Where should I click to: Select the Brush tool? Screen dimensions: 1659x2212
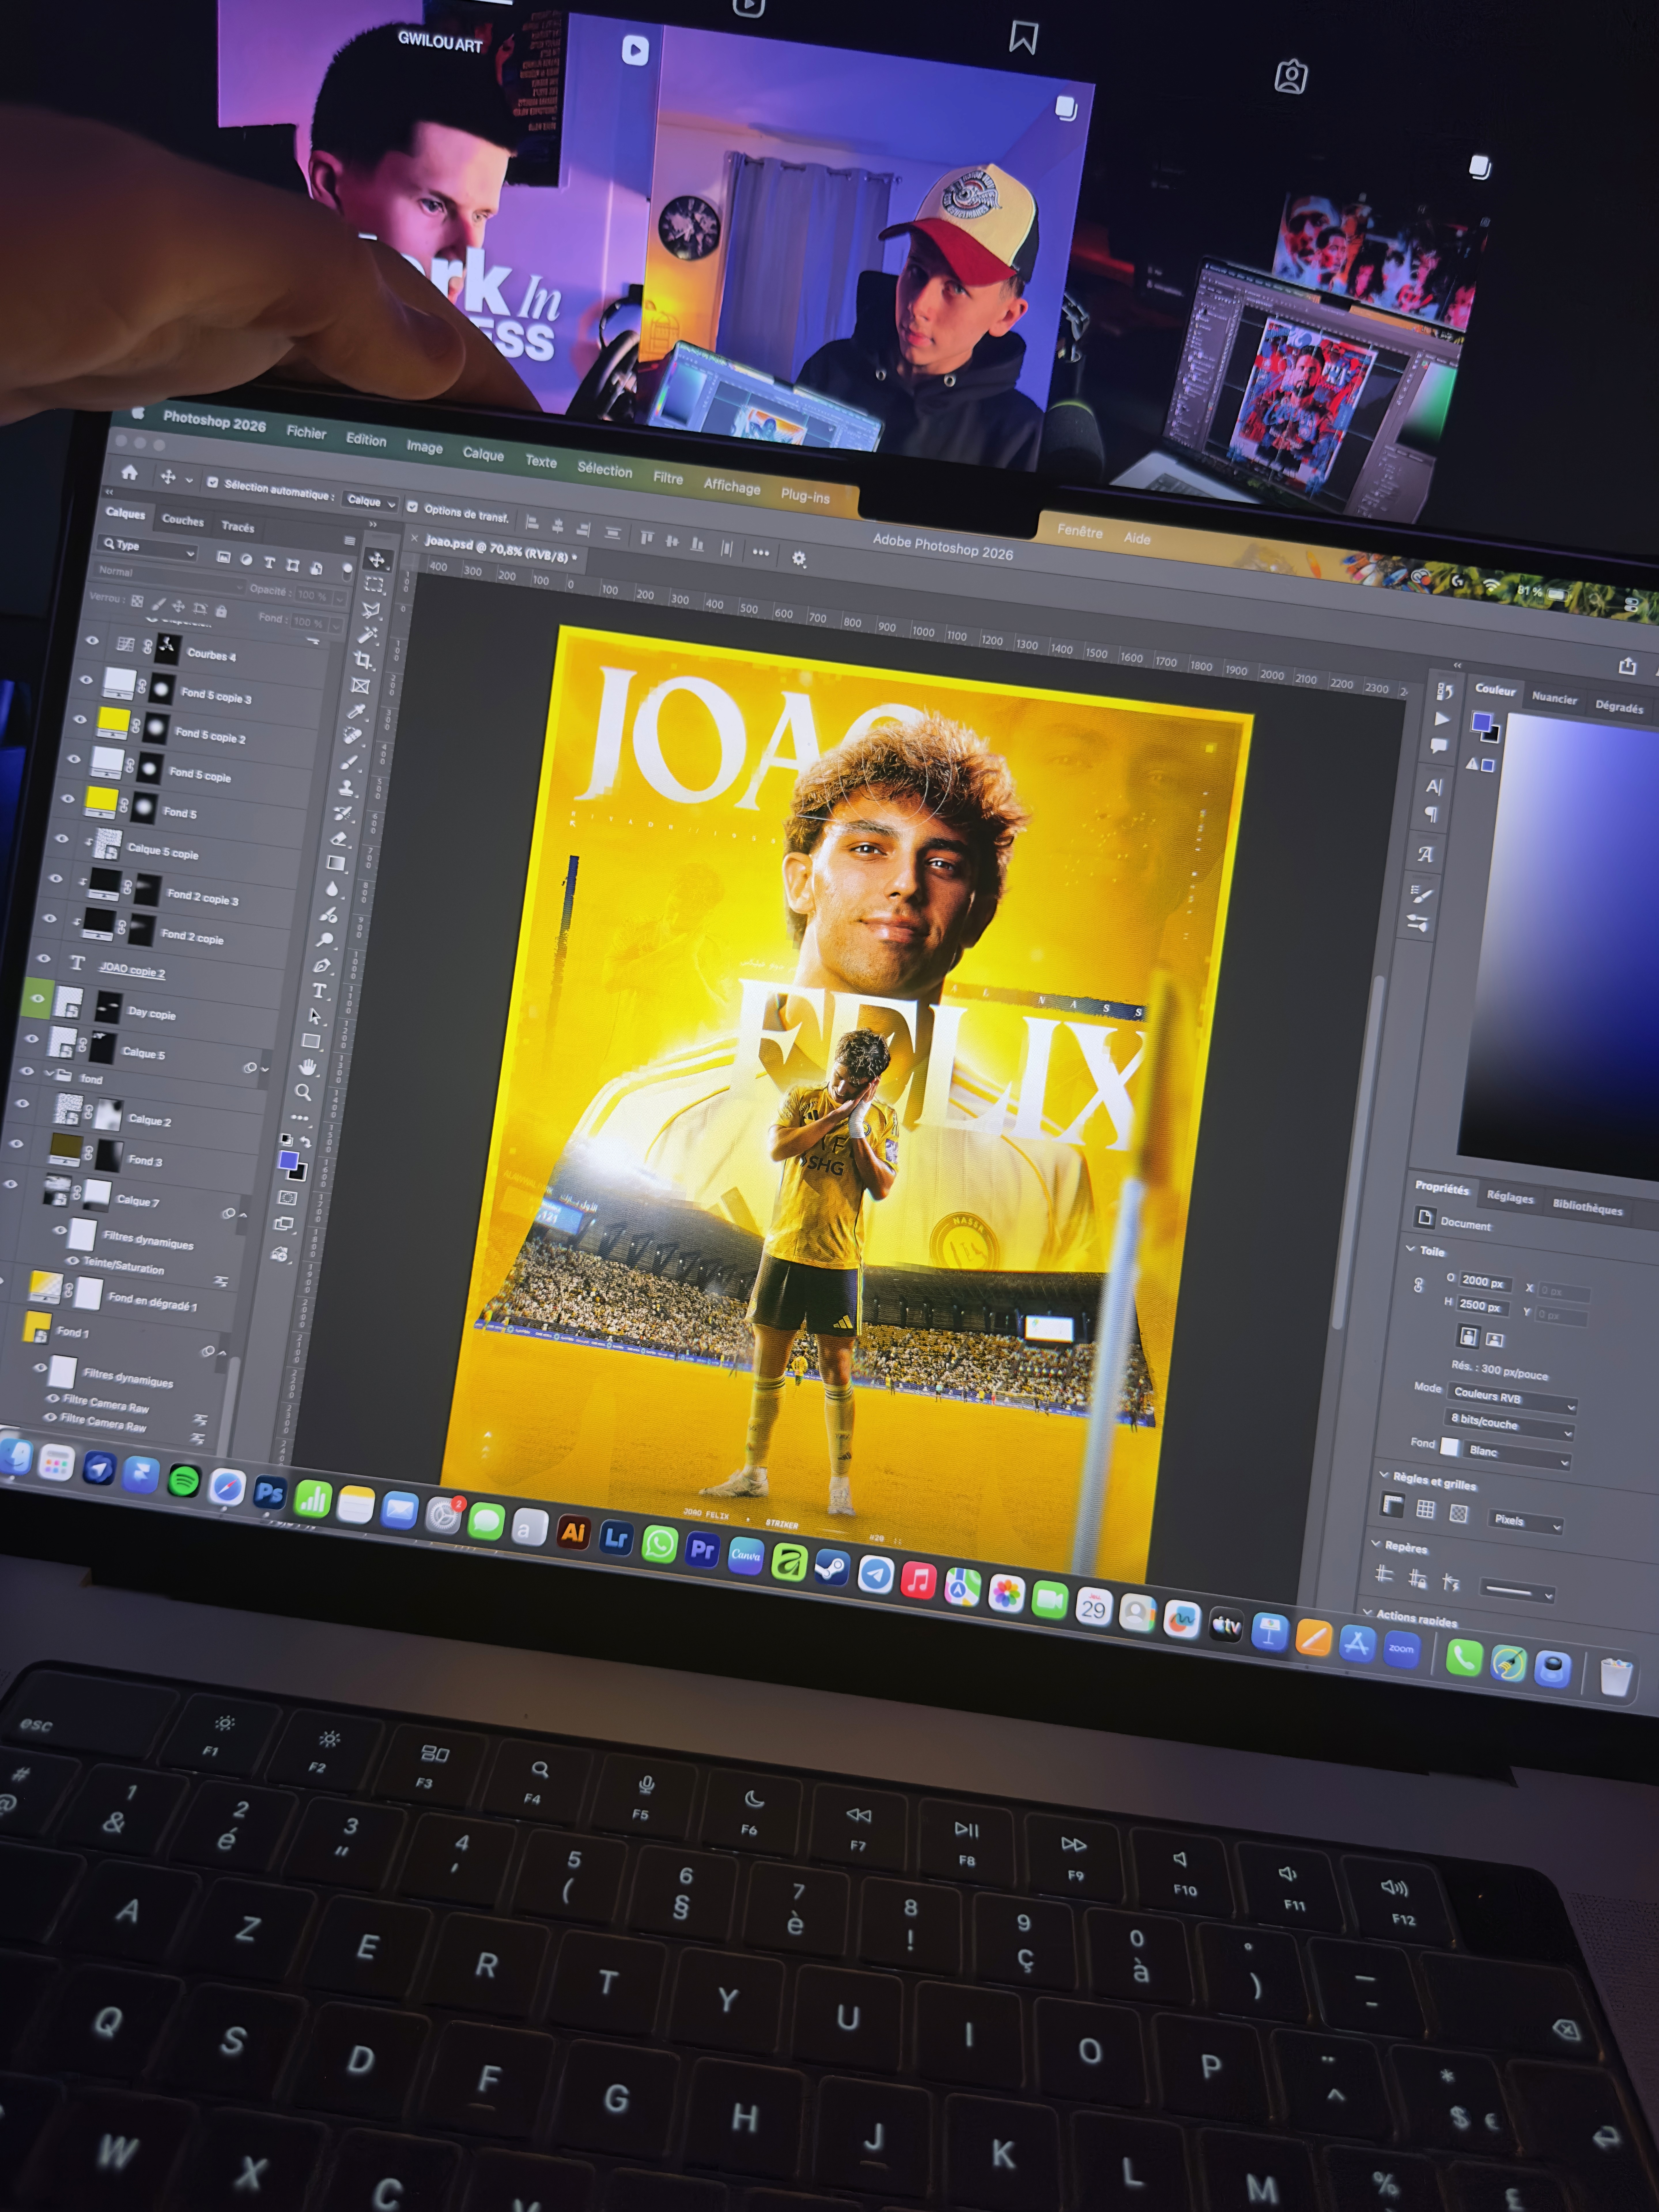(x=349, y=762)
